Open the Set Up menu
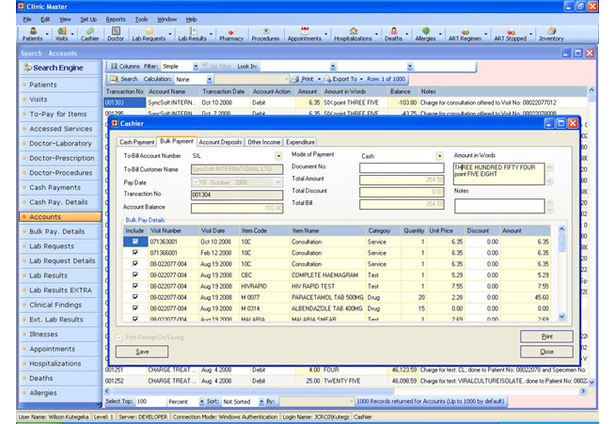This screenshot has width=615, height=424. (88, 19)
